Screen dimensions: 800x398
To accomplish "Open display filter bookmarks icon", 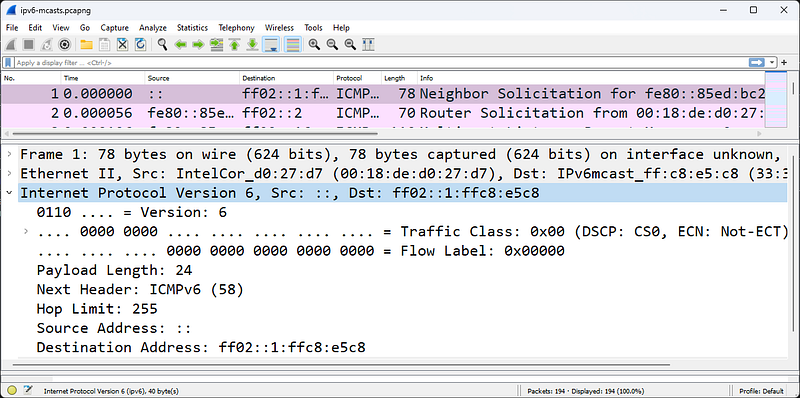I will click(x=8, y=63).
